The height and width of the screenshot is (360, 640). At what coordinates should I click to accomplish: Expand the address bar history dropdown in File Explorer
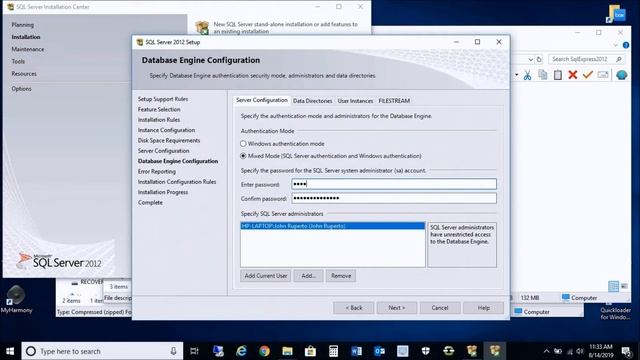tap(530, 59)
